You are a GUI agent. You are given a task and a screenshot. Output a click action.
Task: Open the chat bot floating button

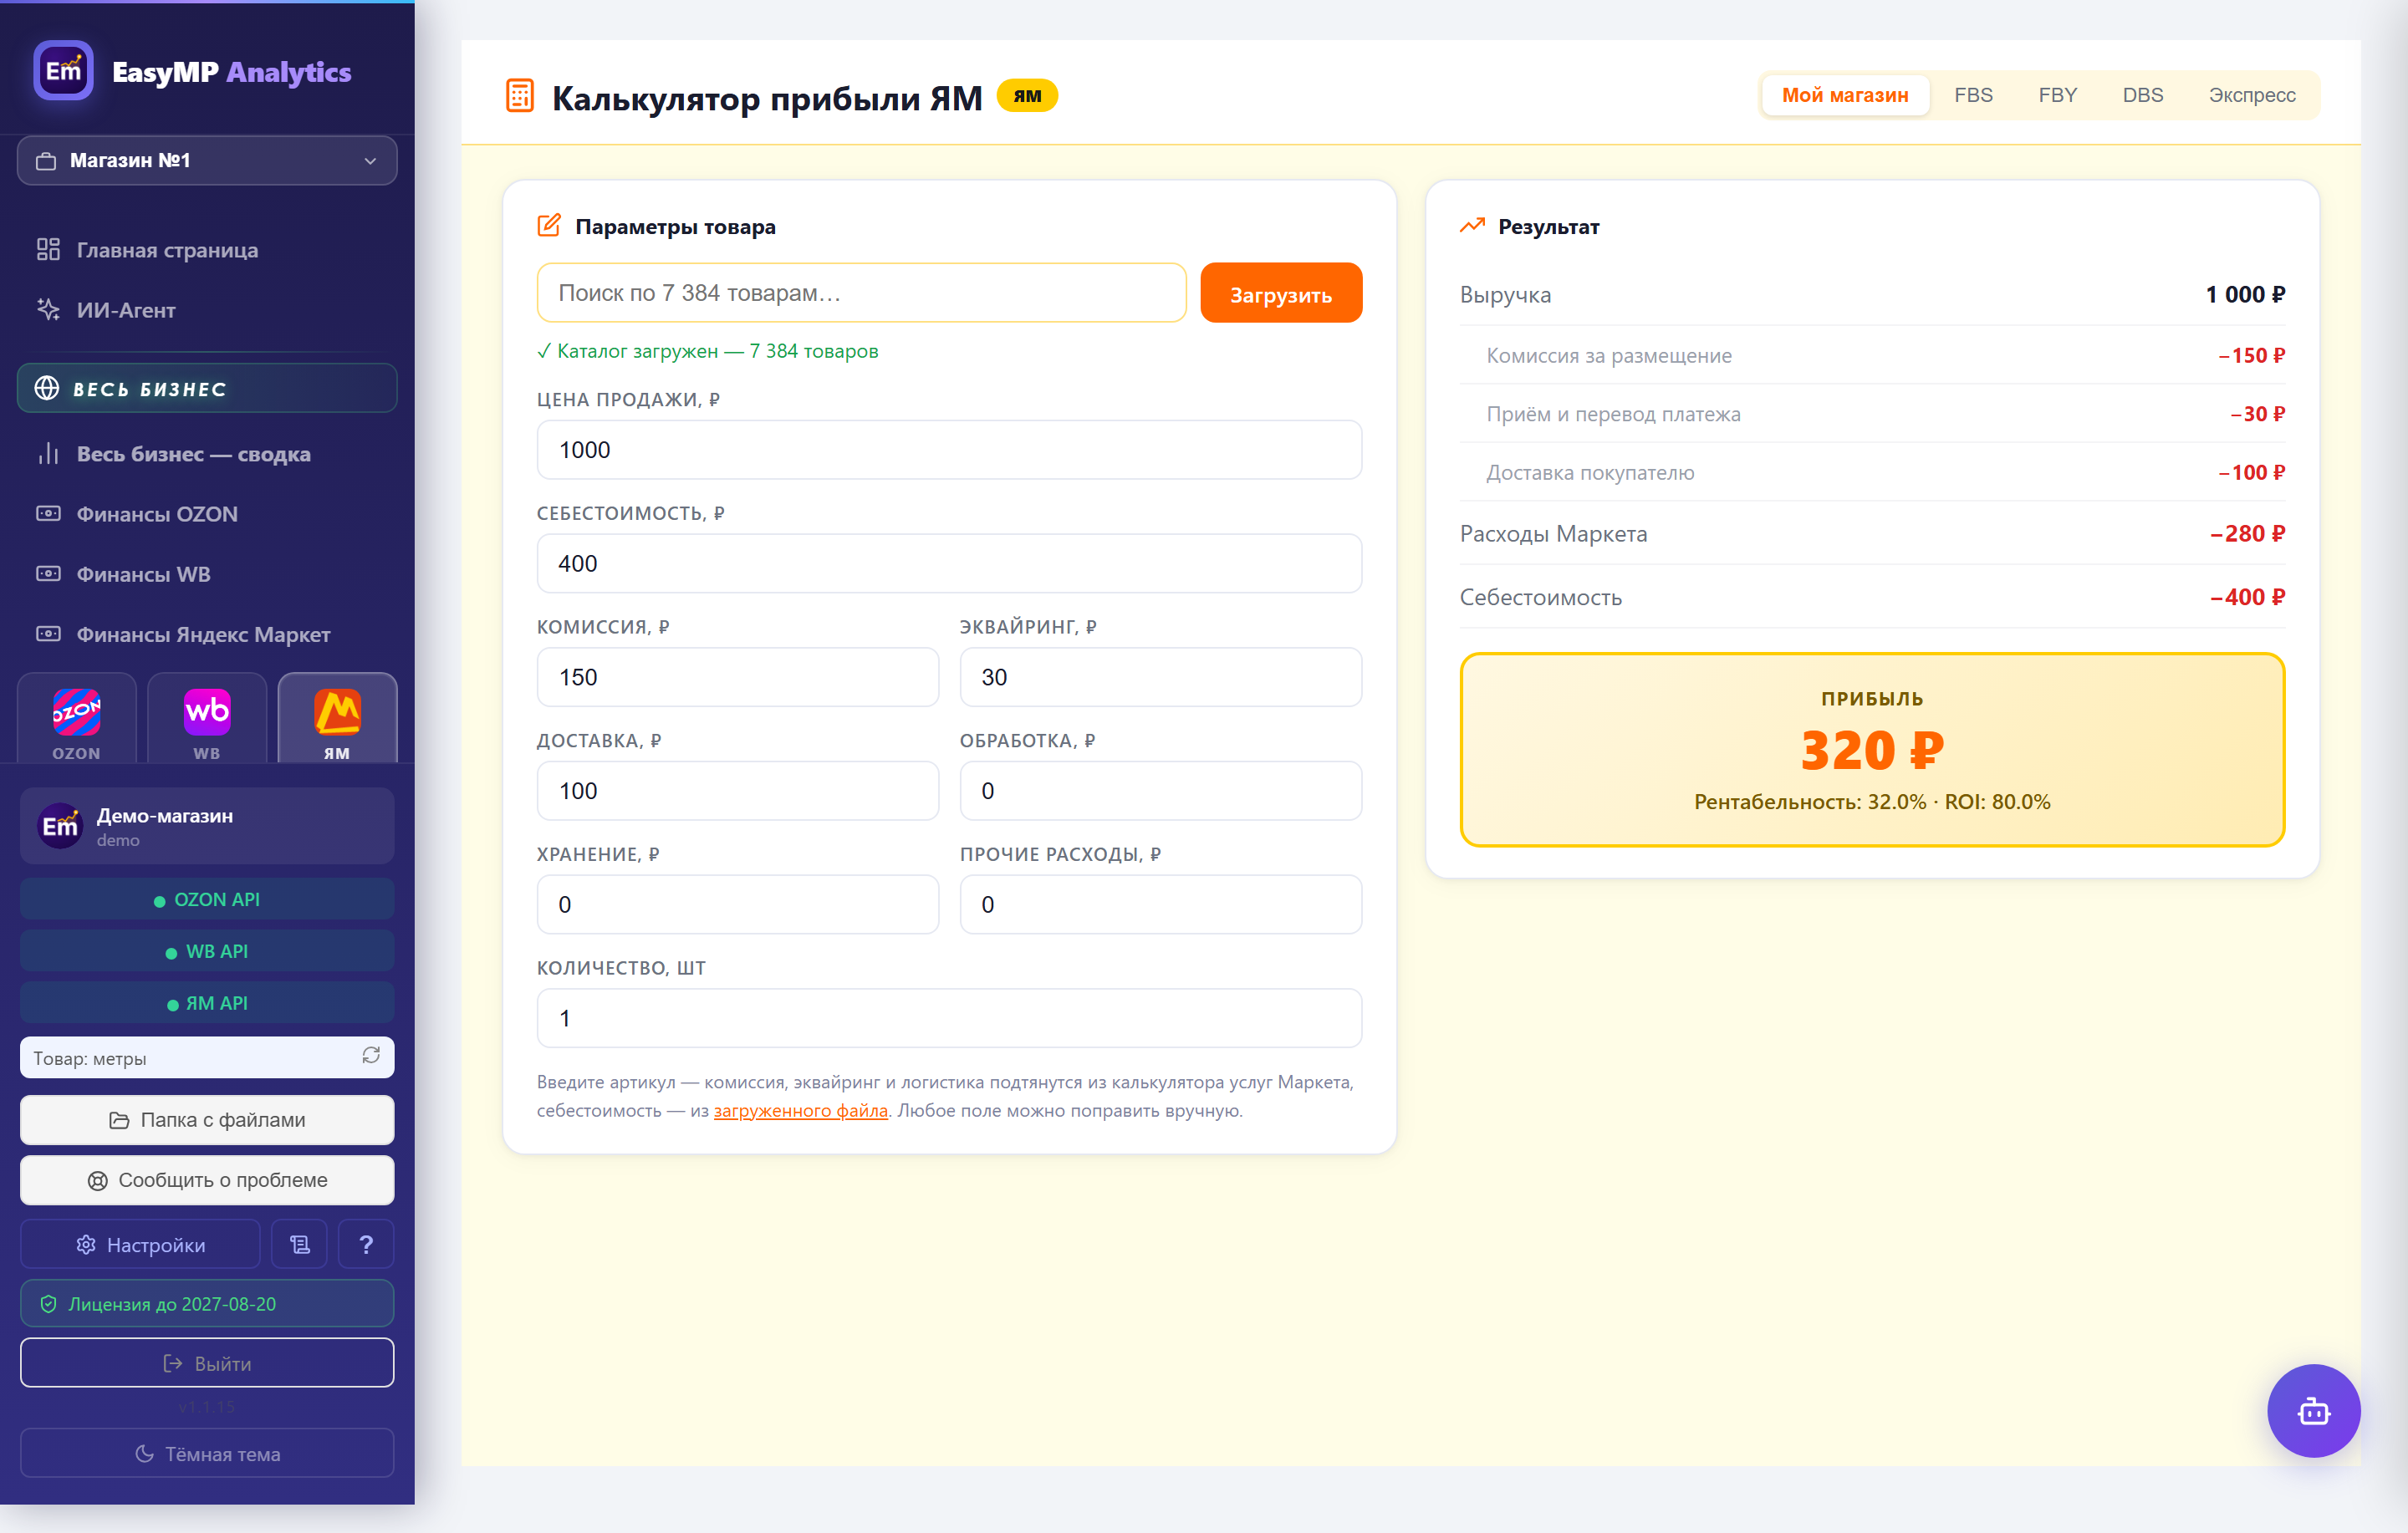pyautogui.click(x=2313, y=1410)
